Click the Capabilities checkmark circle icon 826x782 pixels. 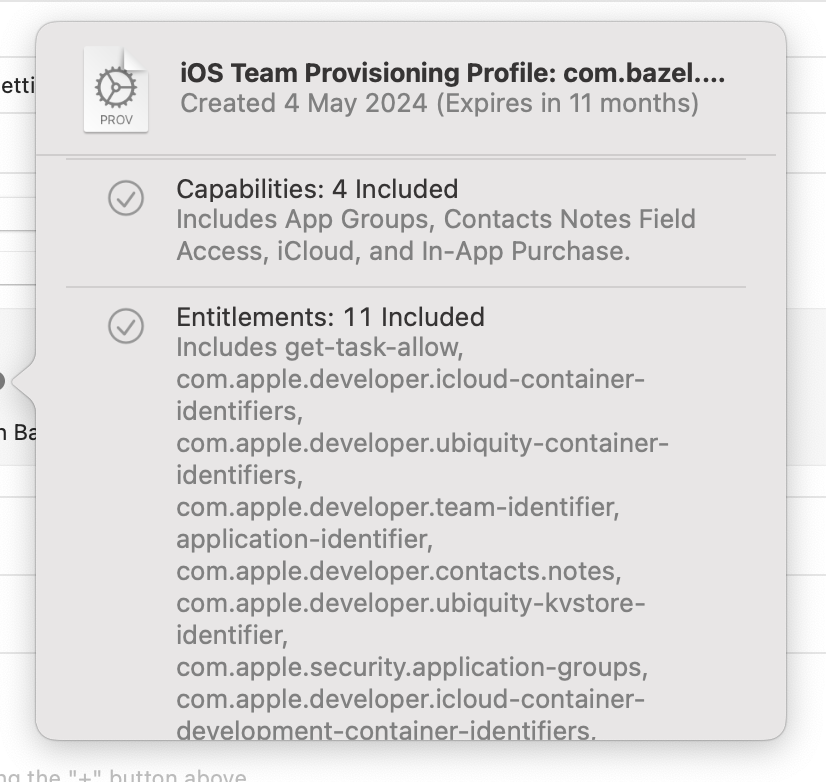126,198
